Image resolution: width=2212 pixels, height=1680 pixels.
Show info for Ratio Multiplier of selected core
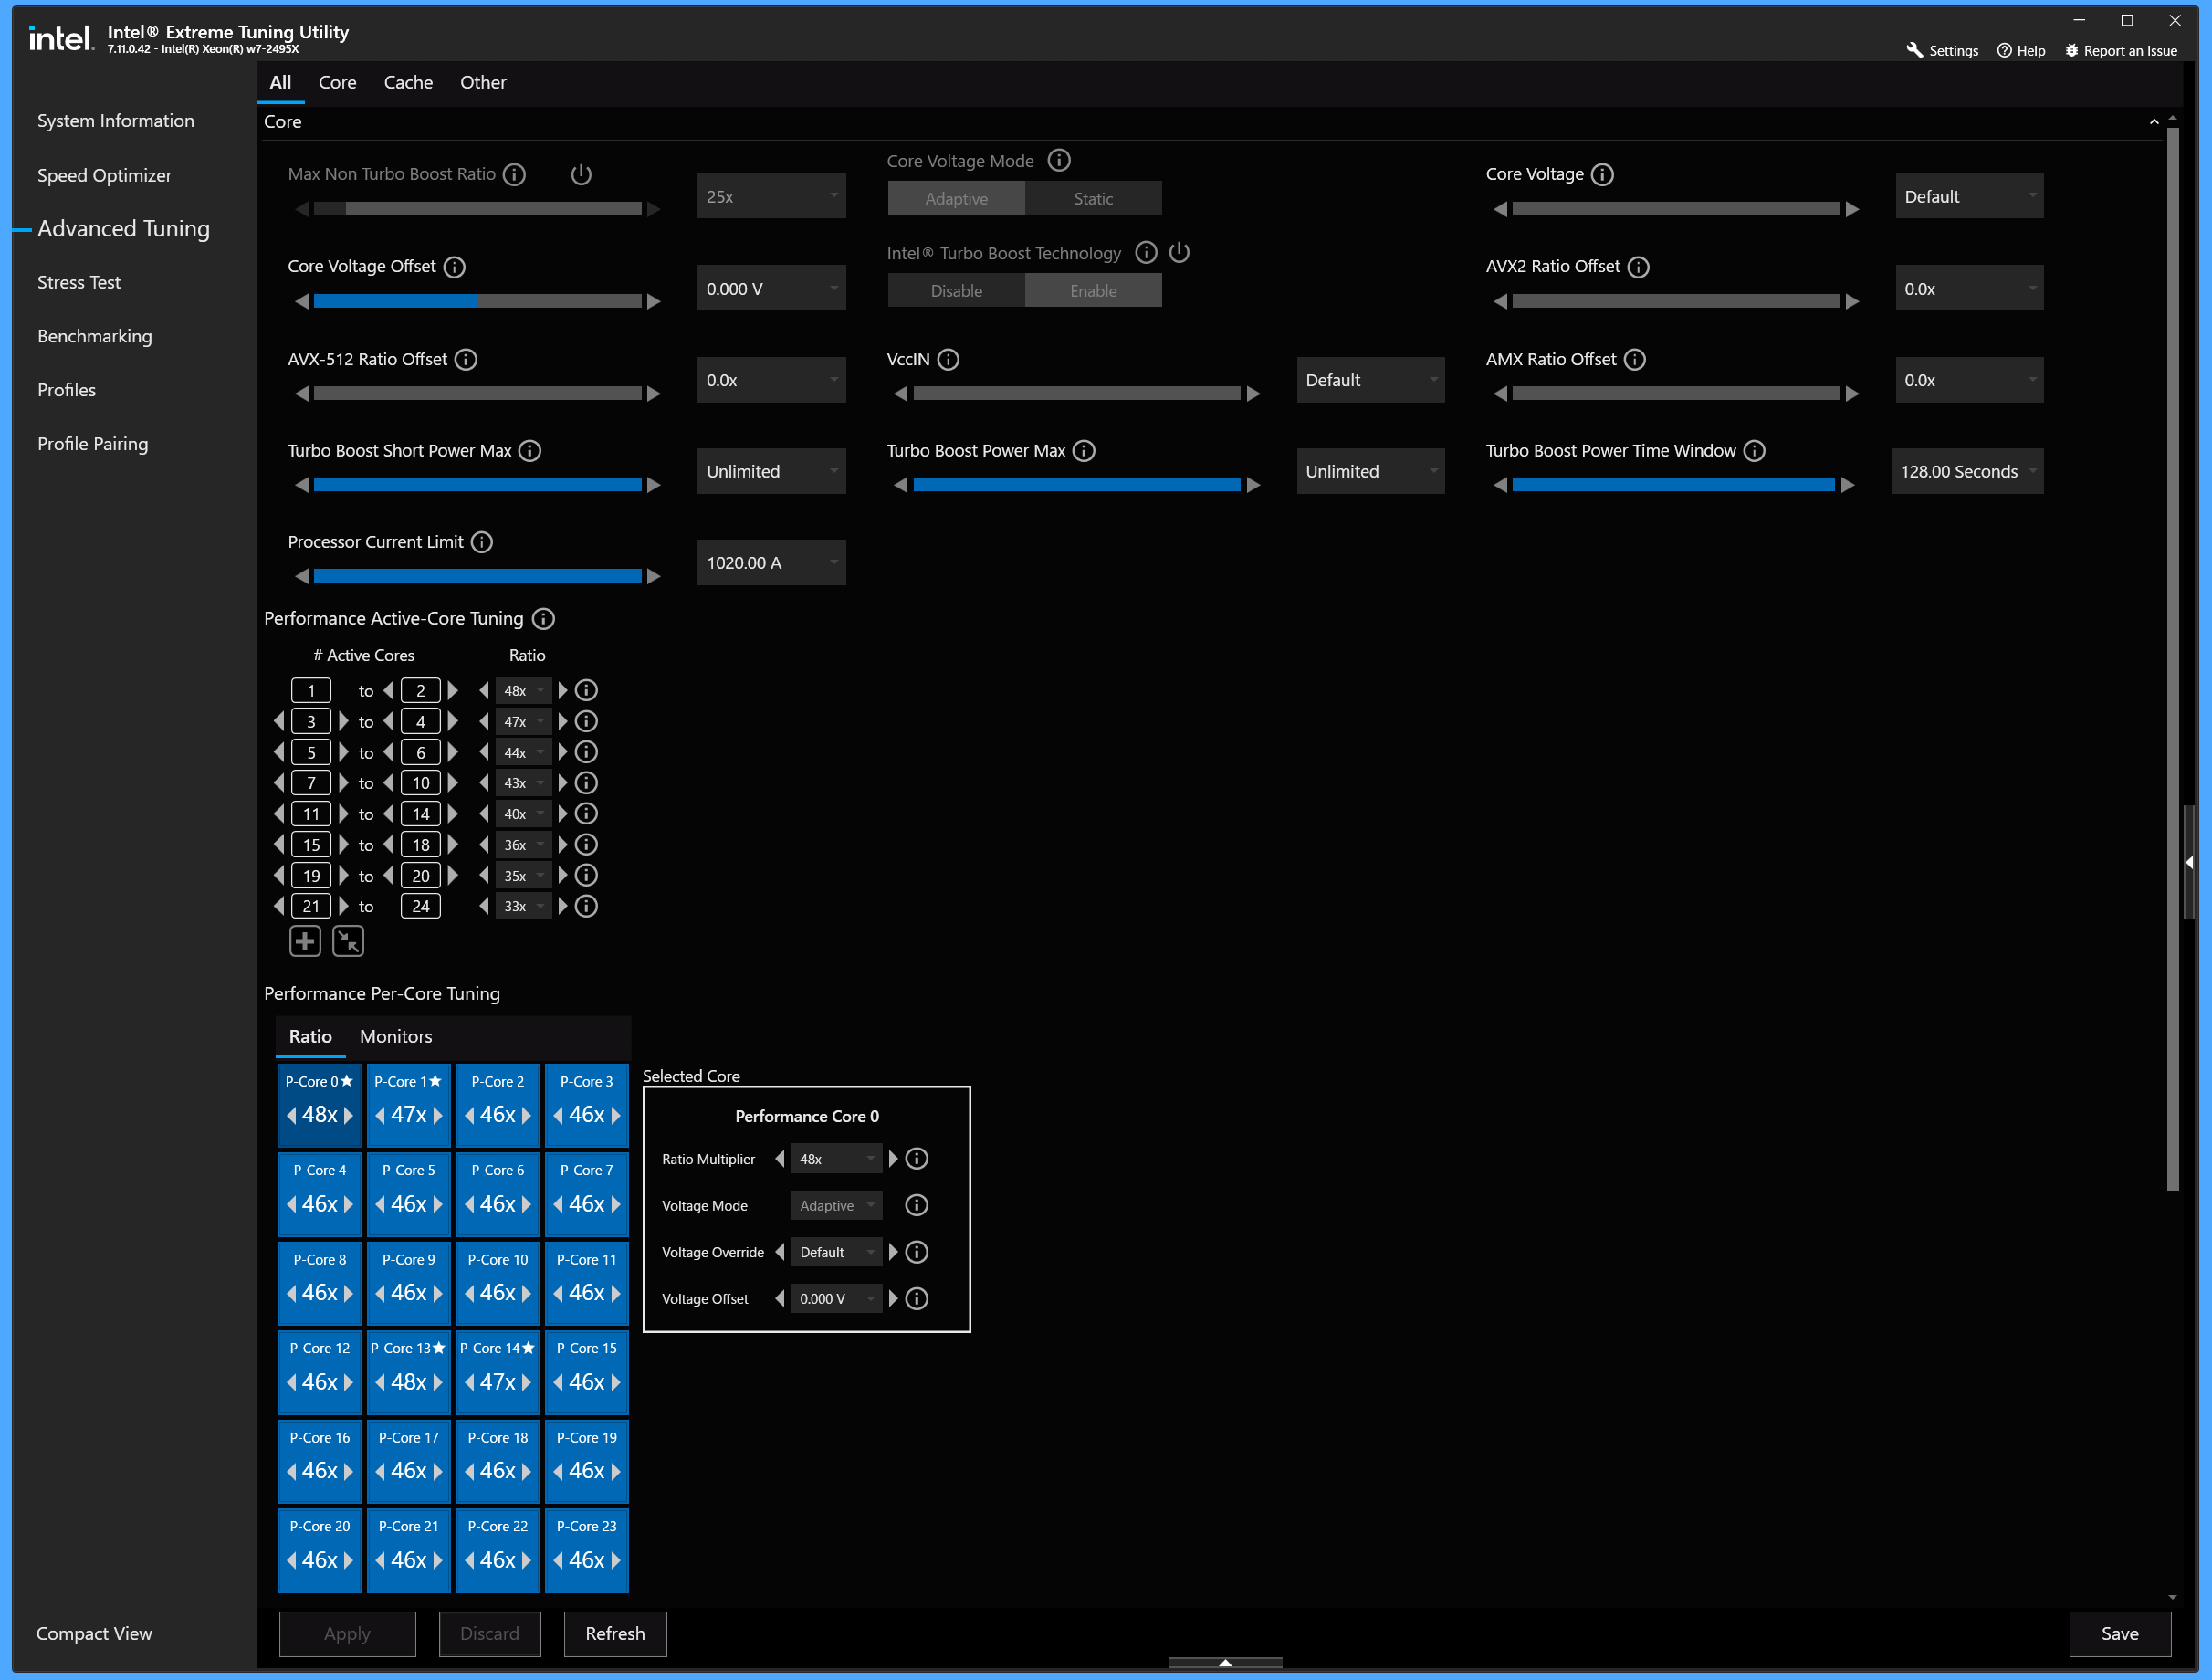(917, 1159)
